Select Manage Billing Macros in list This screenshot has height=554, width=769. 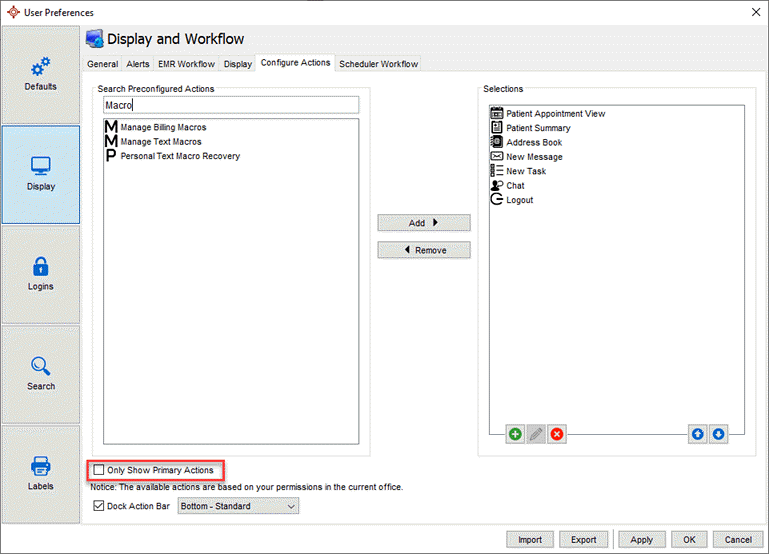(163, 128)
